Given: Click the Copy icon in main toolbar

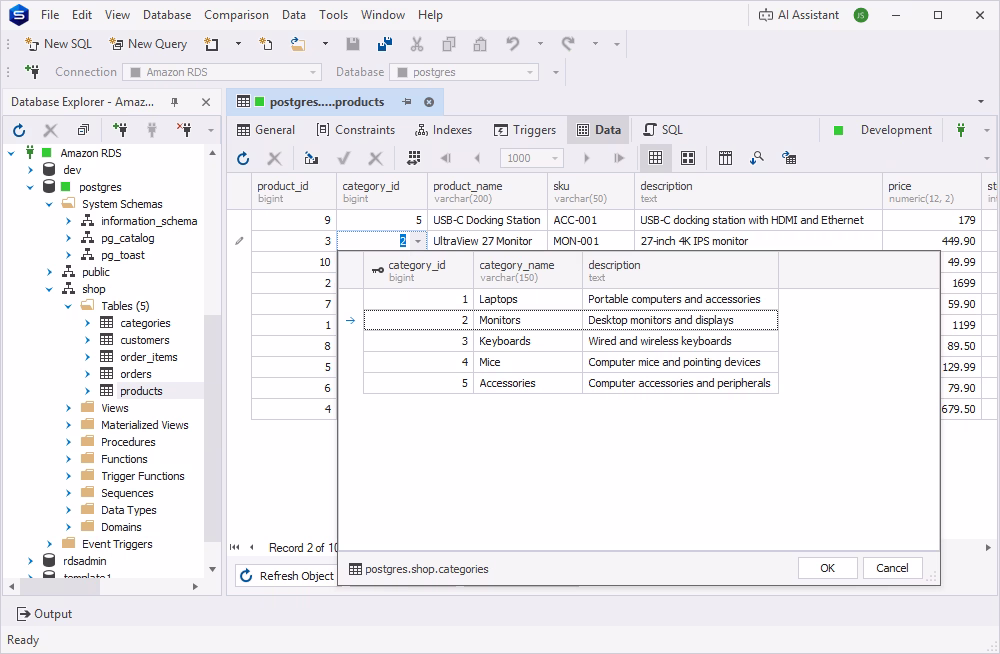Looking at the screenshot, I should [448, 43].
